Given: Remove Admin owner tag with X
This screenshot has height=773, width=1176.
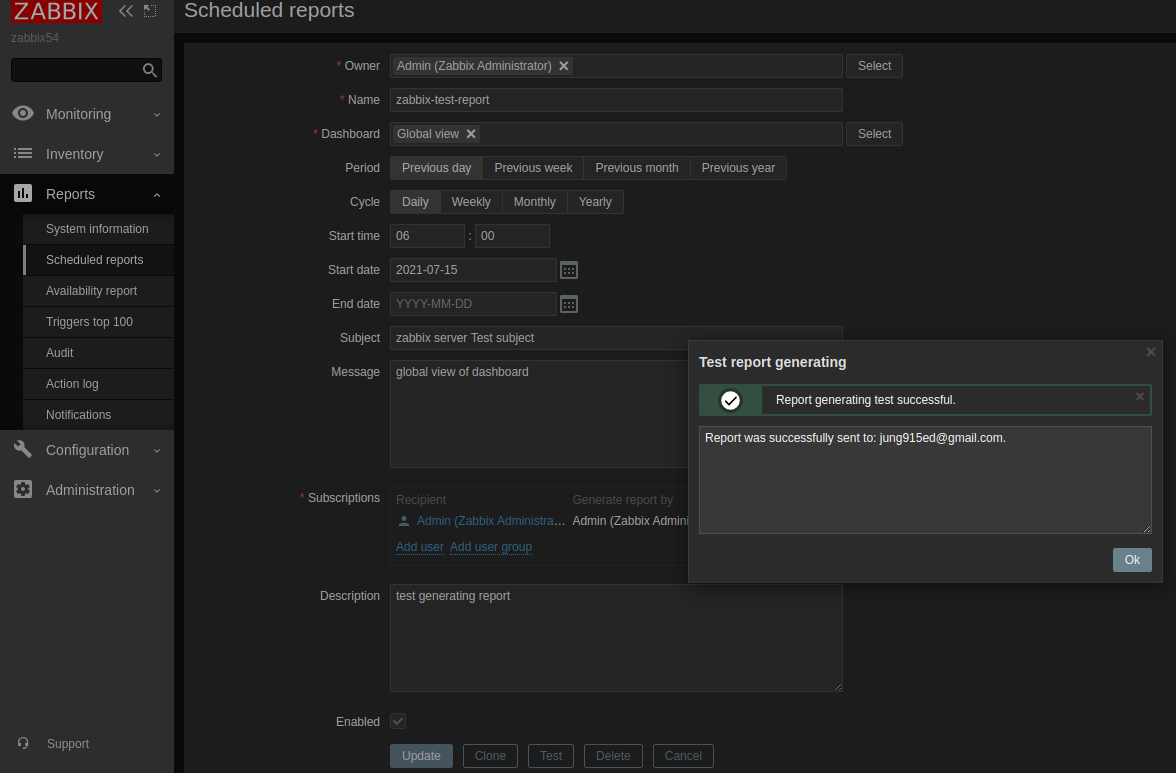Looking at the screenshot, I should tap(564, 66).
